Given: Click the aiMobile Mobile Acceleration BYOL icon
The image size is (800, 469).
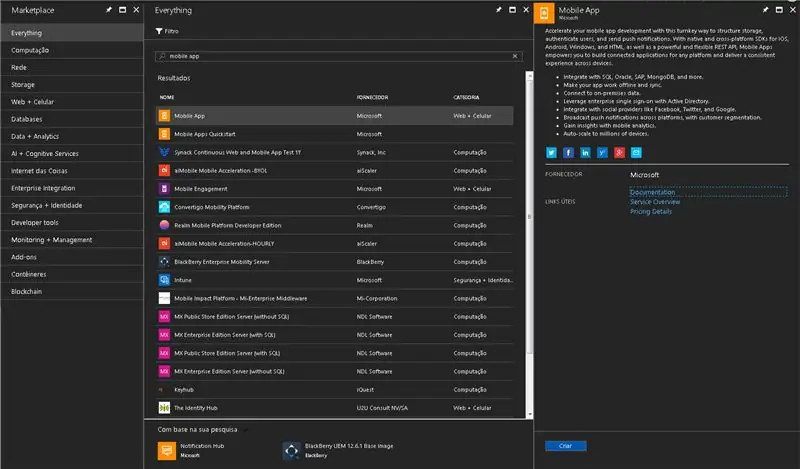Looking at the screenshot, I should (x=164, y=170).
